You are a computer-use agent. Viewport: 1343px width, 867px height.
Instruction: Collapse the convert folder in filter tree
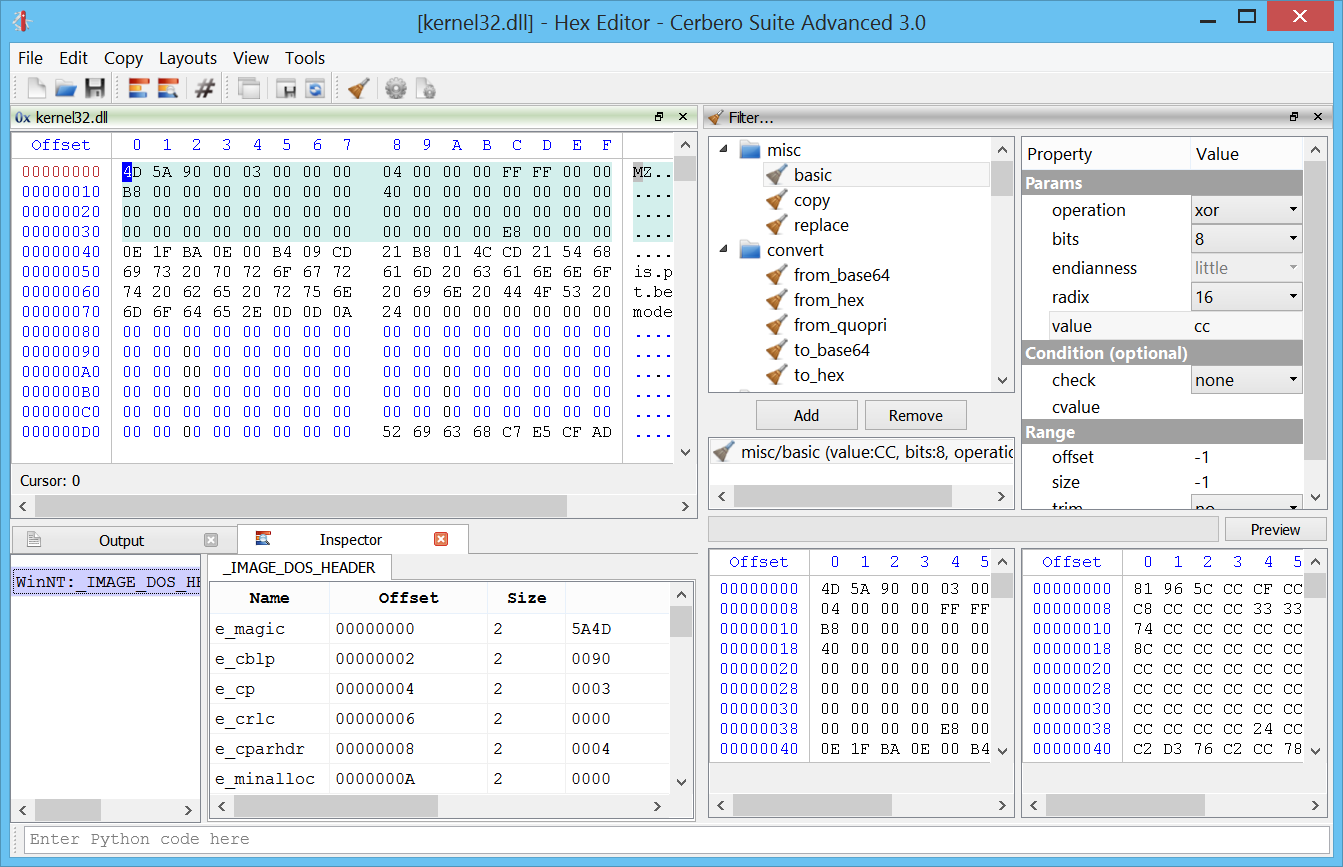click(725, 250)
